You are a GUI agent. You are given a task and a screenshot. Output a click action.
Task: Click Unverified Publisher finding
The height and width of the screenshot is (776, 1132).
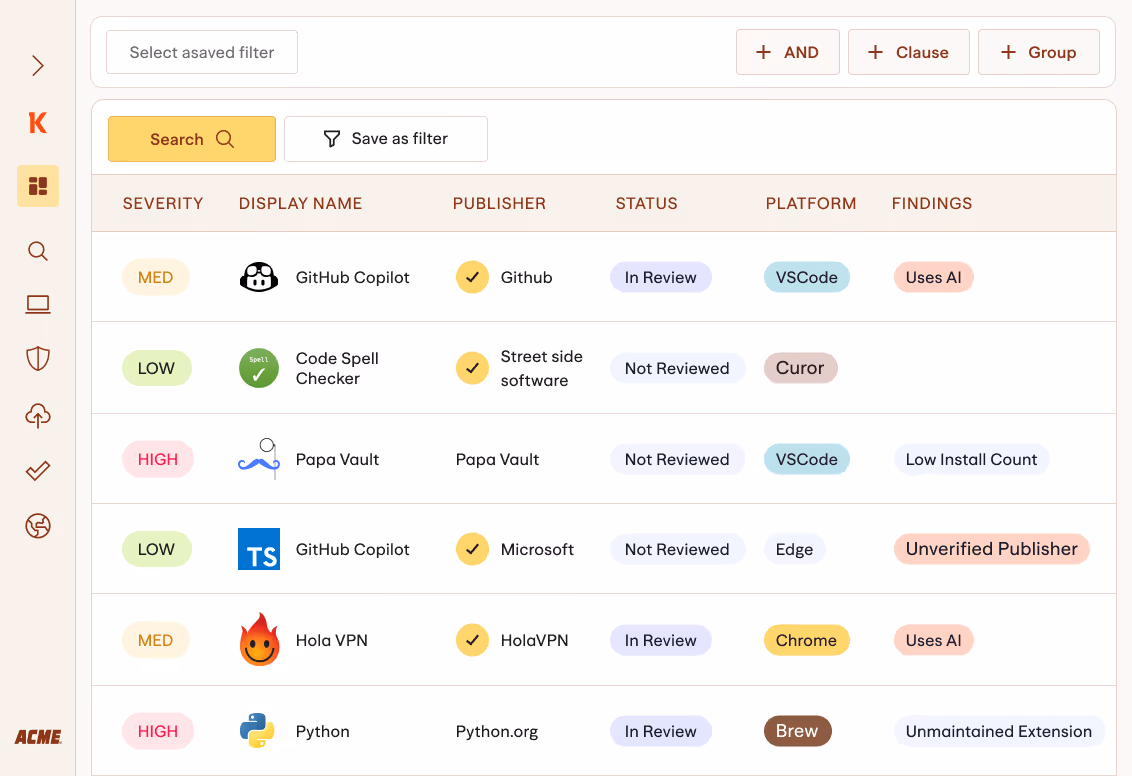click(991, 549)
